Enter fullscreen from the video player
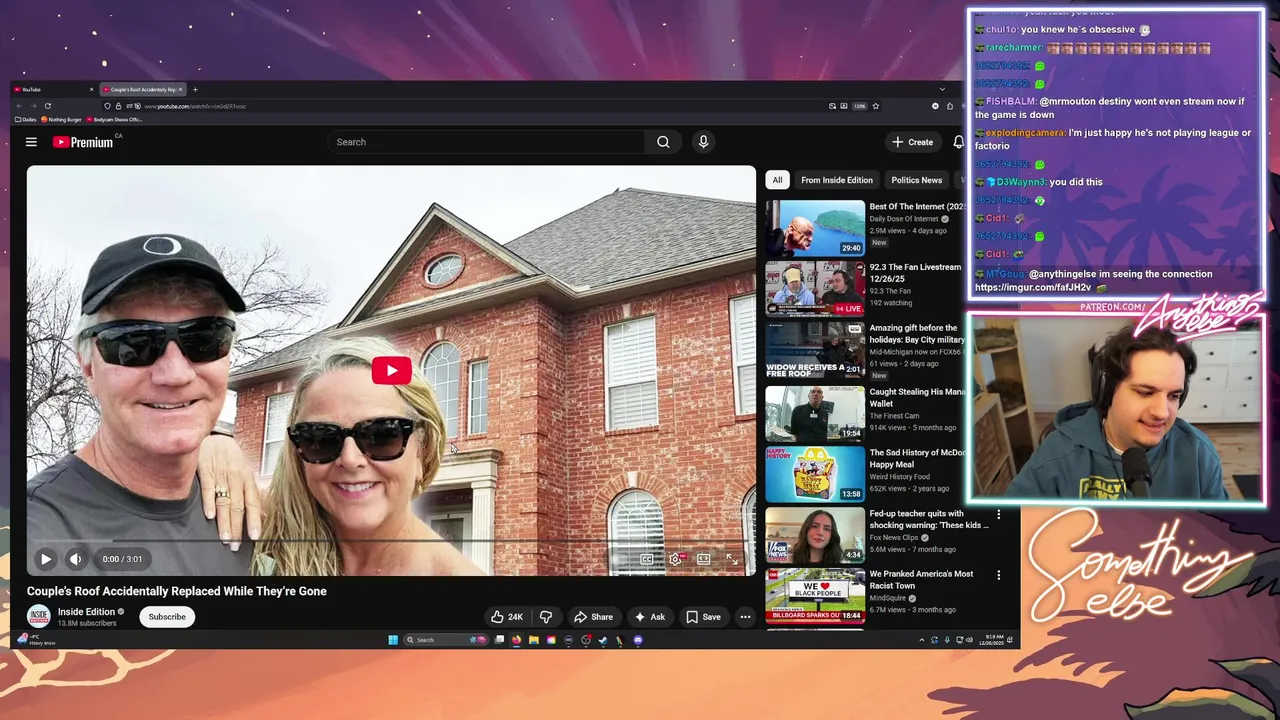The width and height of the screenshot is (1280, 720). tap(732, 559)
